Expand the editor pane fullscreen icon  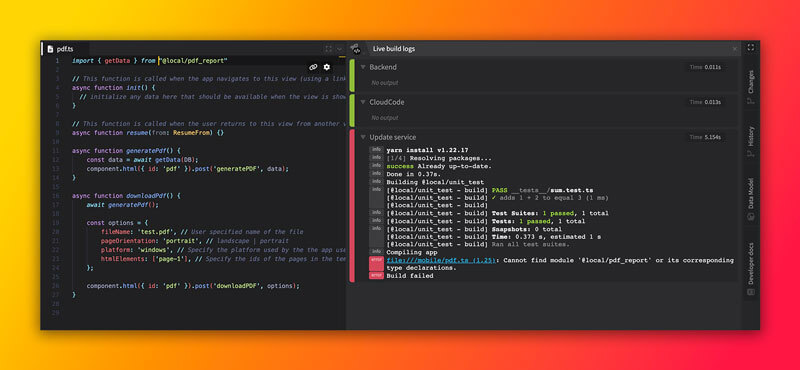tap(329, 49)
